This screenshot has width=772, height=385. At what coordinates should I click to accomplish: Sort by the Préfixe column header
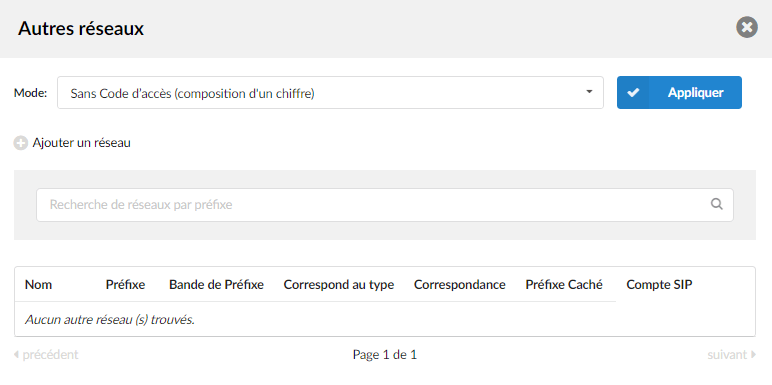coord(126,285)
